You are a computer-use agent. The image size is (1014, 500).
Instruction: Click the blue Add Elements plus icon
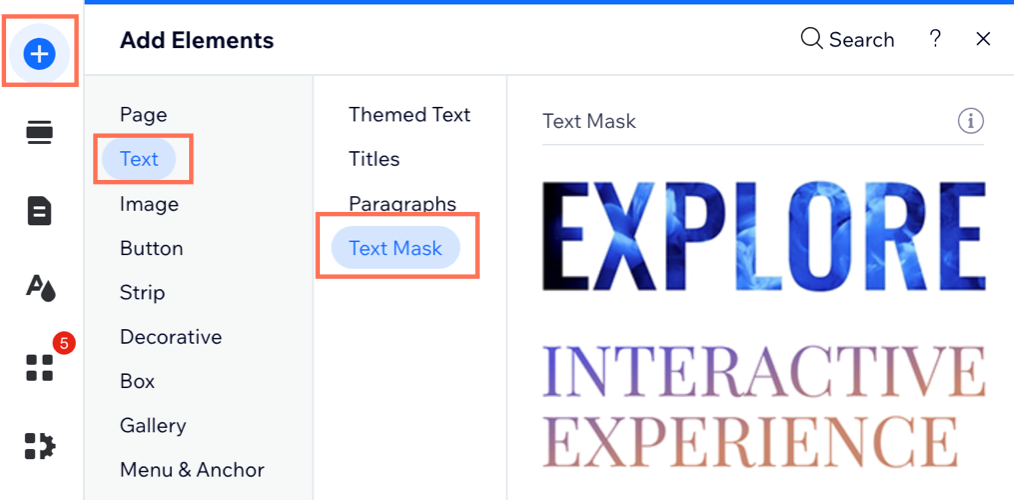pyautogui.click(x=40, y=53)
